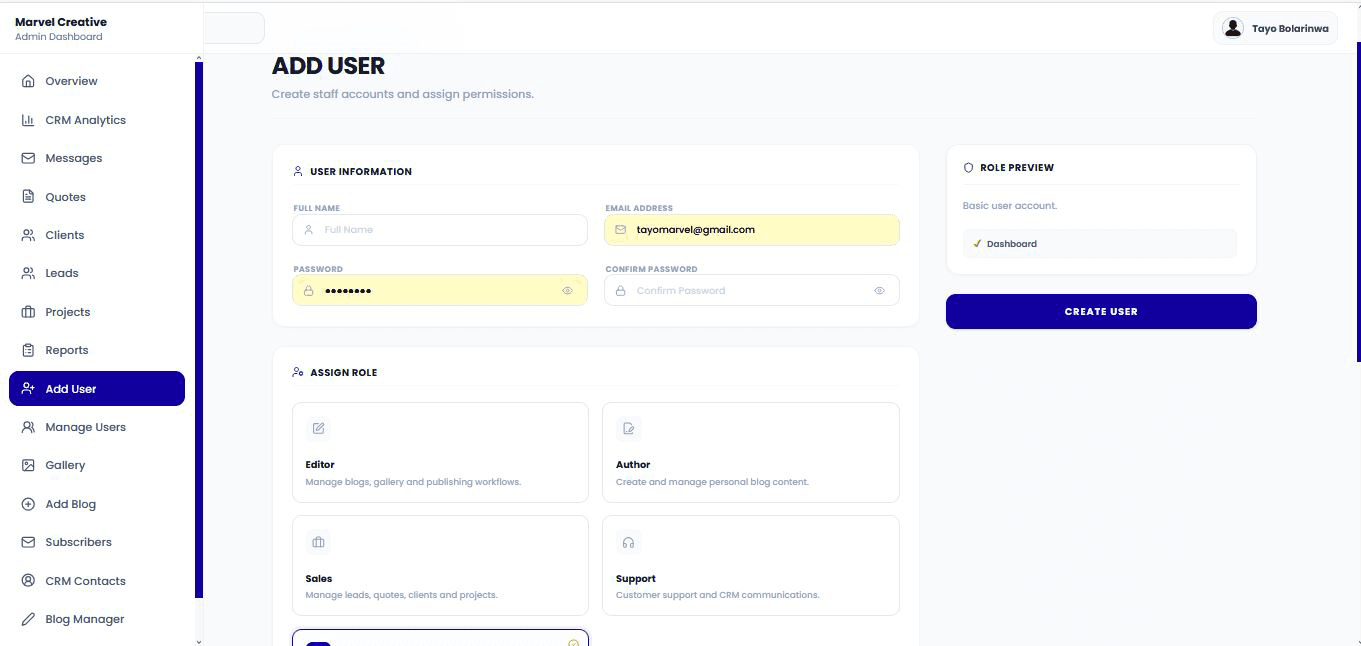Go to CRM Analytics

[x=97, y=120]
